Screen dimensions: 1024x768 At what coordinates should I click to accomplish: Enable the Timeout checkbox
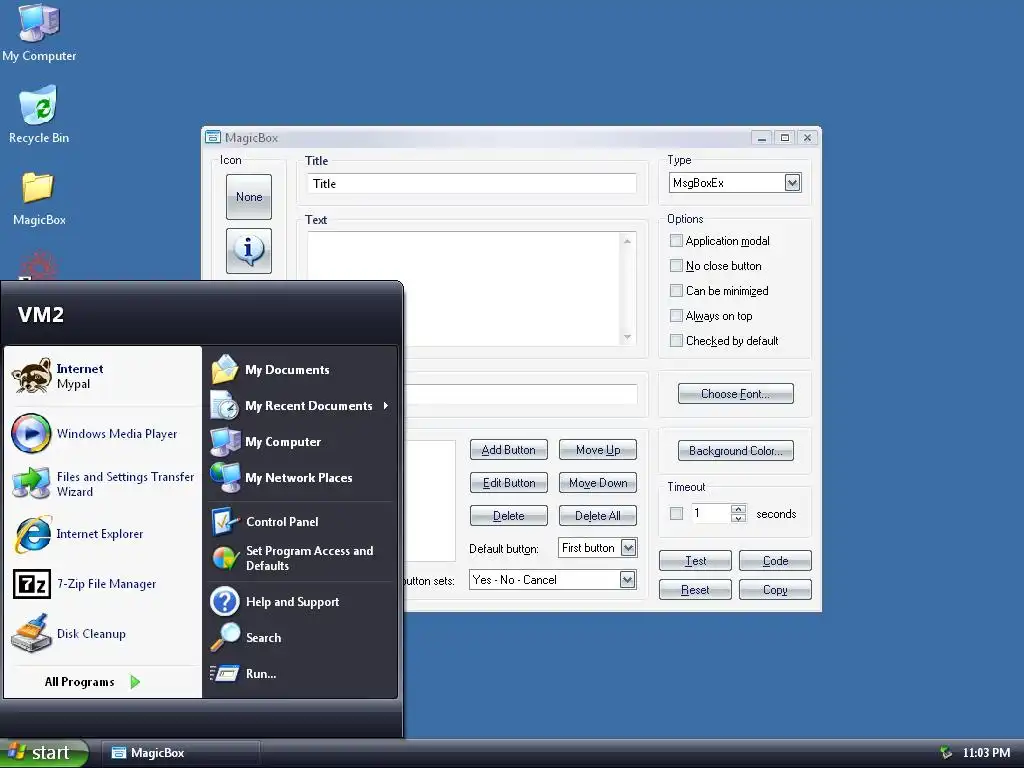coord(676,513)
